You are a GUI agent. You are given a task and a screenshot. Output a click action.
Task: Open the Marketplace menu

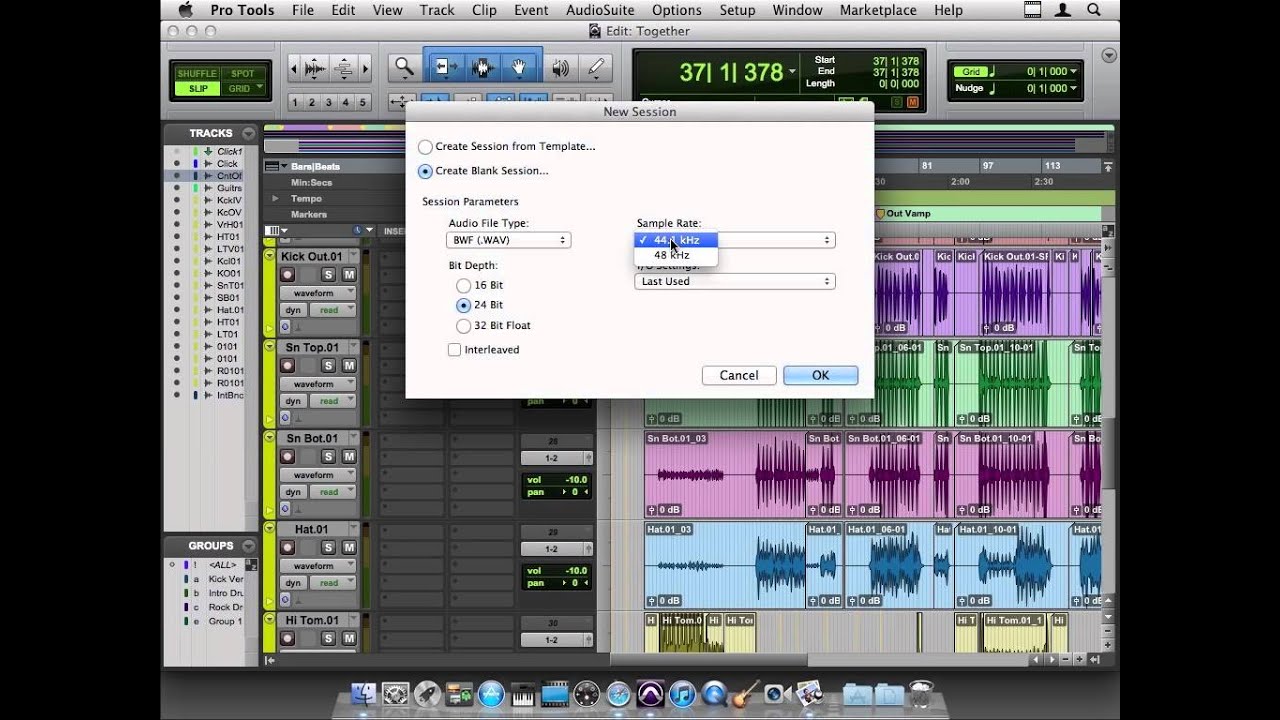[878, 10]
